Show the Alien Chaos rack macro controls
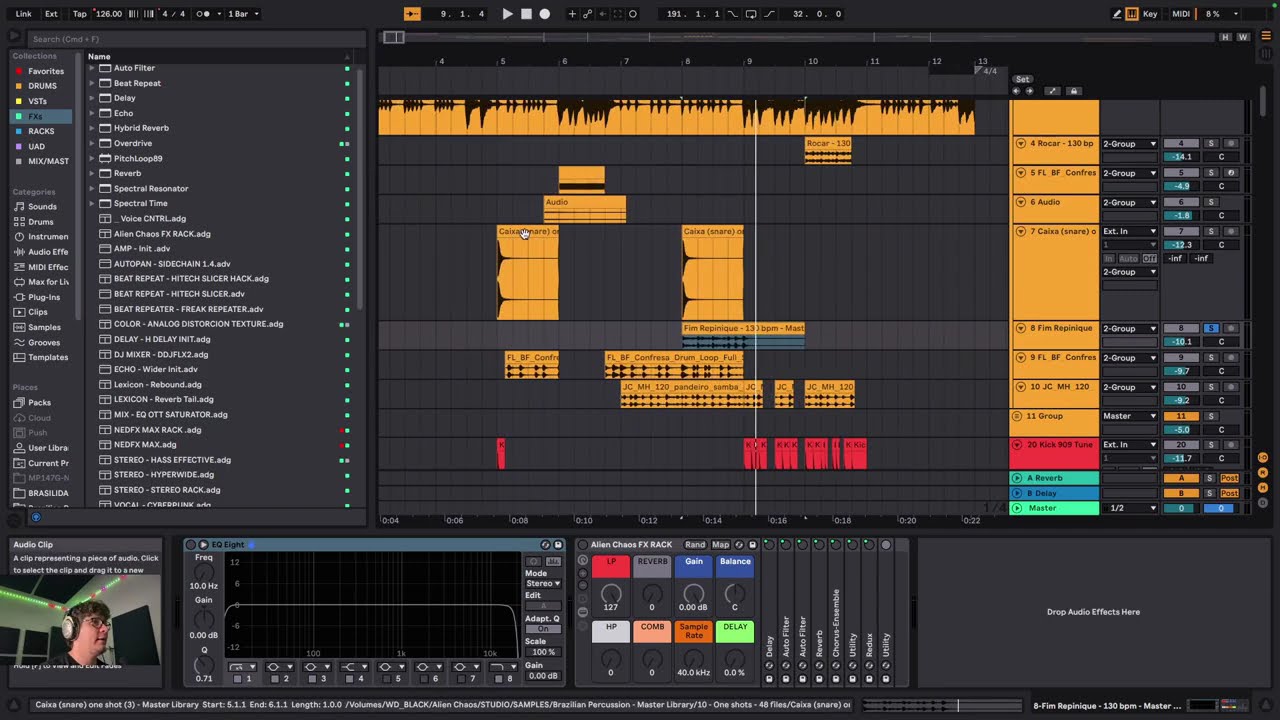Screen dimensions: 1280x720 pyautogui.click(x=583, y=561)
